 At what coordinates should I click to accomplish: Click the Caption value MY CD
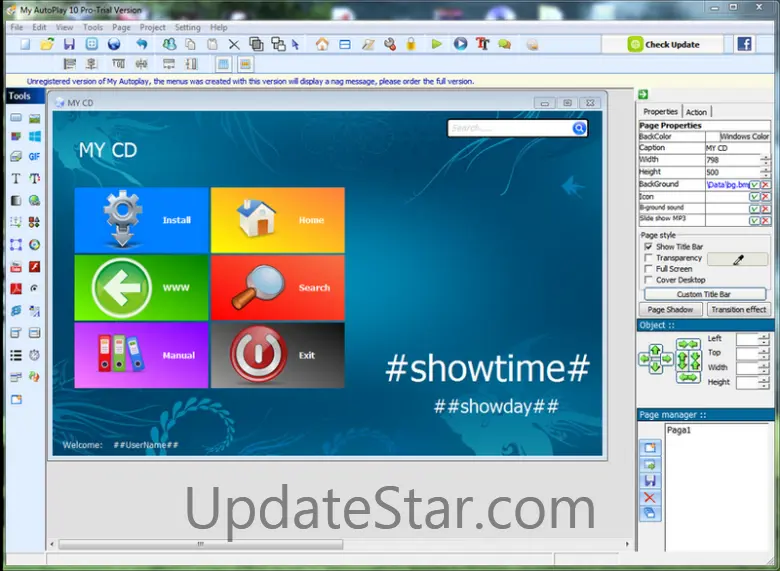click(x=716, y=148)
